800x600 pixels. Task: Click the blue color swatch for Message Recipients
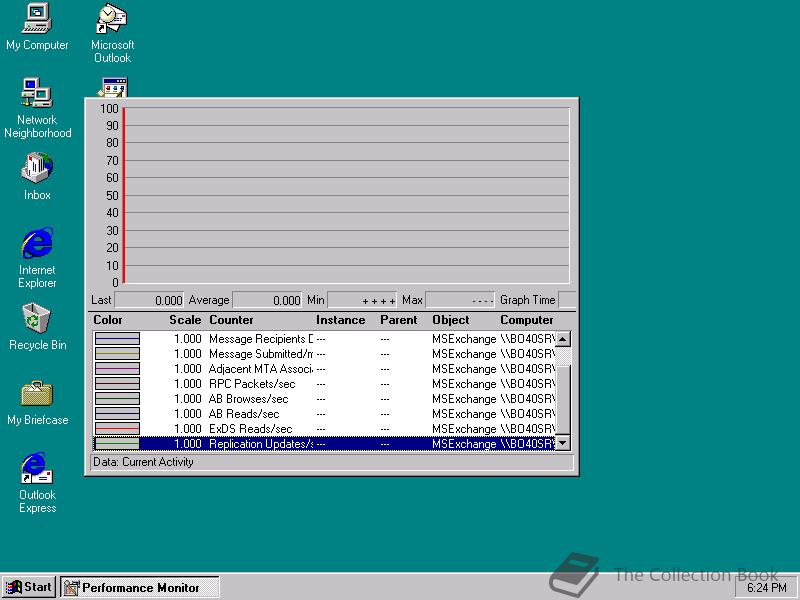117,339
